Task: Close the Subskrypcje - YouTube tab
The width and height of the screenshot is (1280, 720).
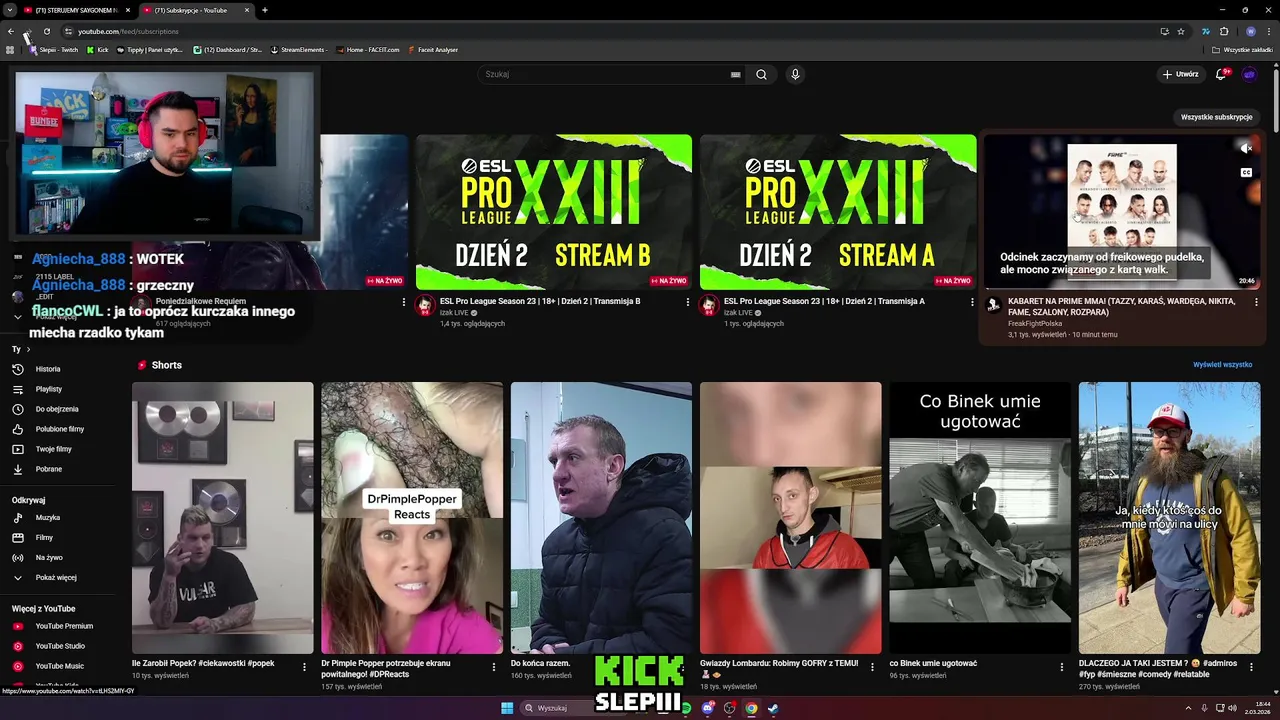Action: (246, 10)
